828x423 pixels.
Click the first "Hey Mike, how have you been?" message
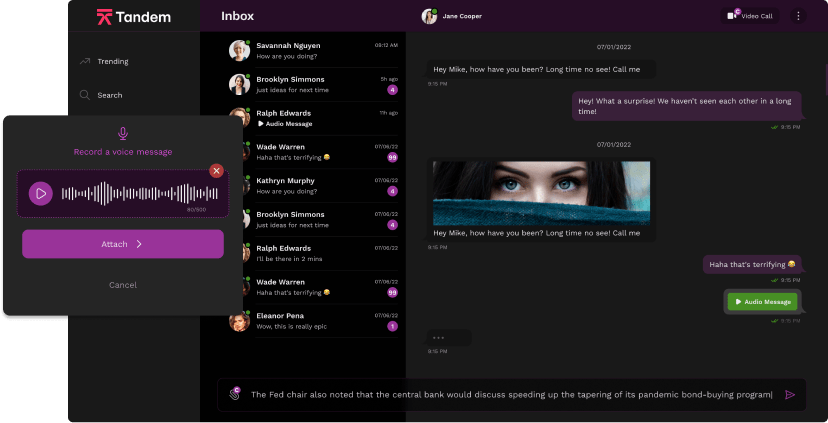[541, 69]
